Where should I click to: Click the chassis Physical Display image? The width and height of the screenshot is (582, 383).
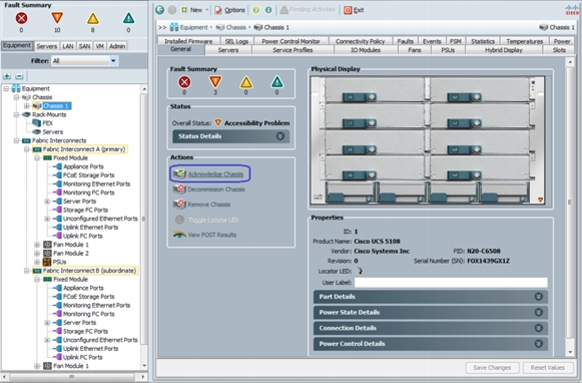pos(428,140)
